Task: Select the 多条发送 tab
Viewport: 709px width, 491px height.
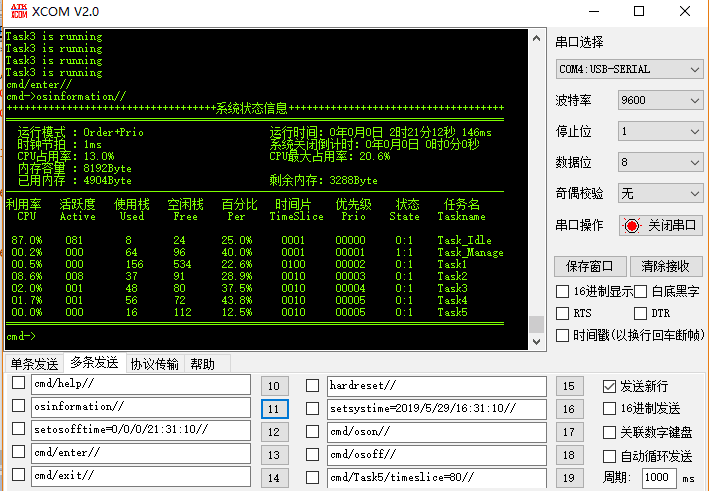Action: (95, 362)
